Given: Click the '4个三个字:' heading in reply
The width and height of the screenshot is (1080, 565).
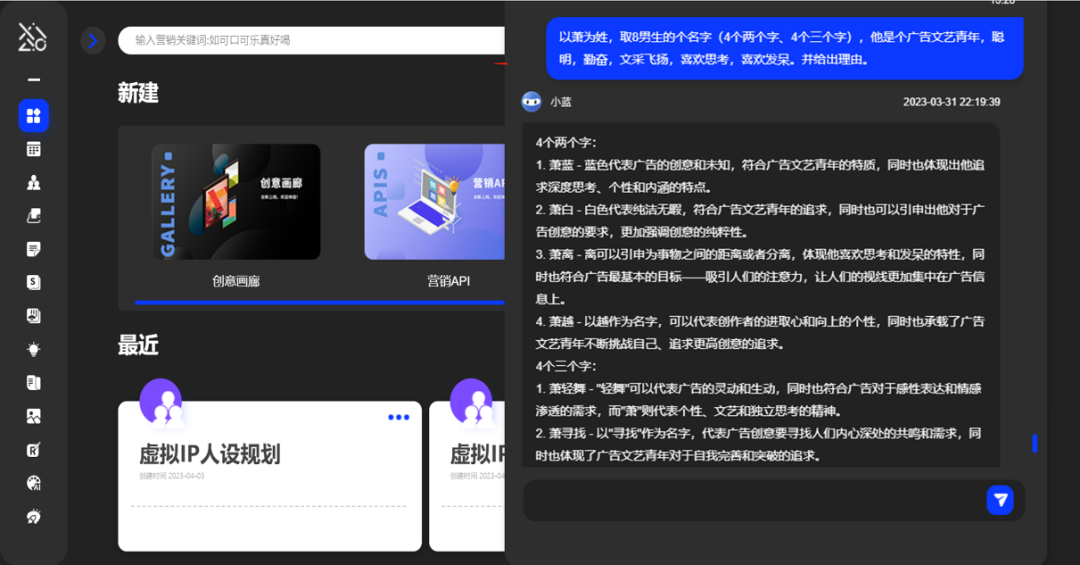Looking at the screenshot, I should tap(566, 366).
